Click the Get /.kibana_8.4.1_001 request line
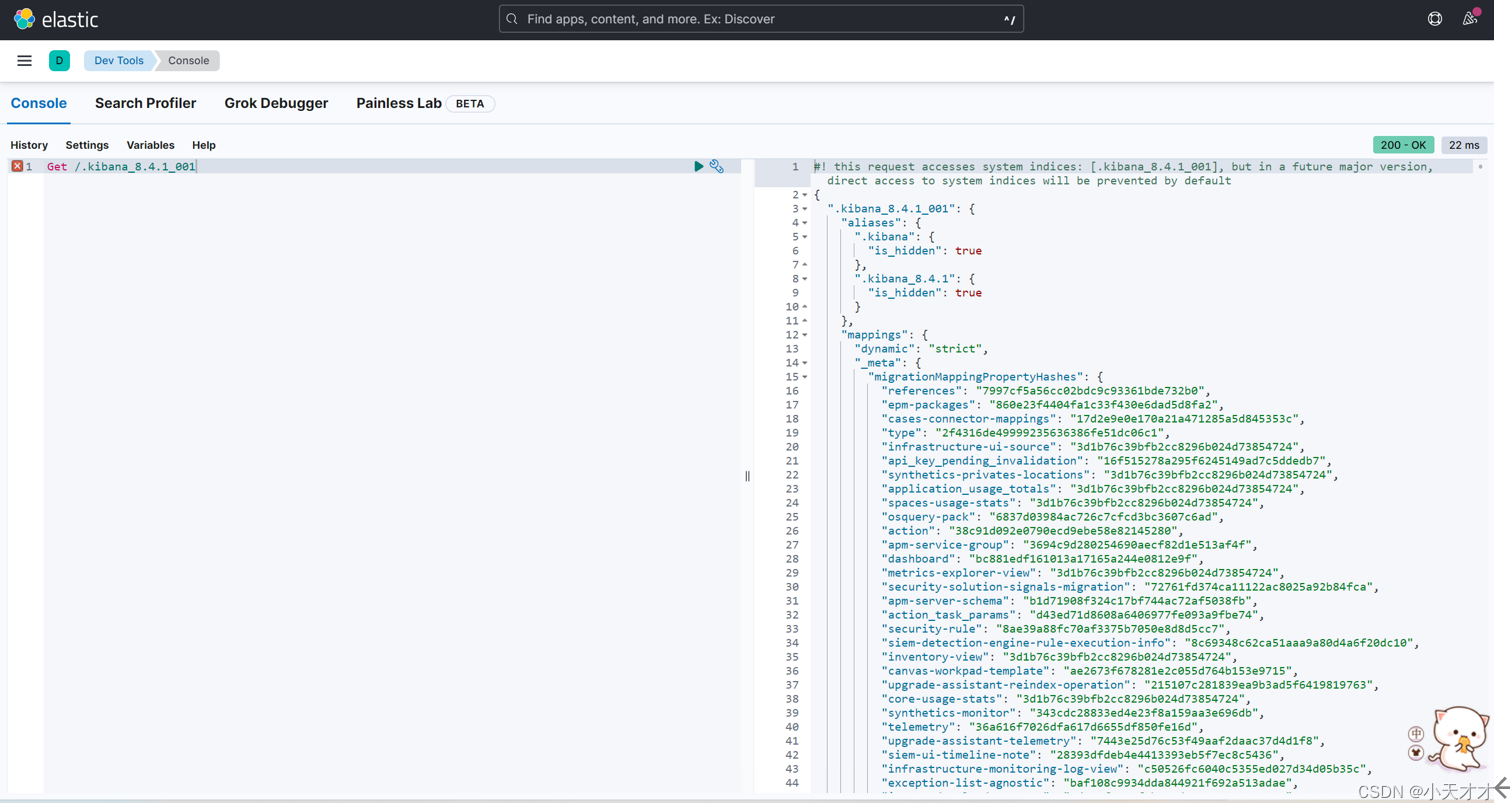Image resolution: width=1510 pixels, height=810 pixels. click(121, 166)
